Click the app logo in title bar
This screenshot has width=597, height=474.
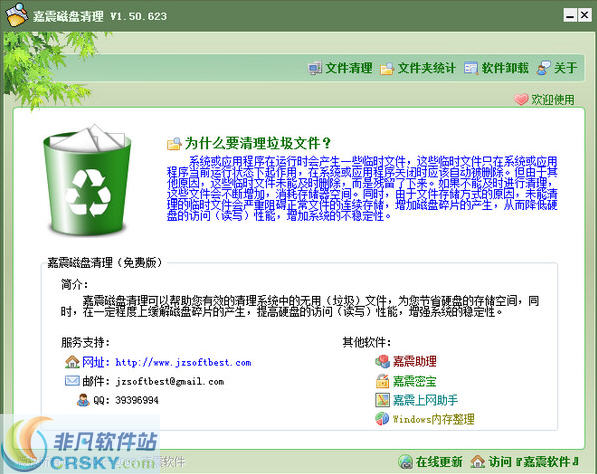(x=16, y=14)
